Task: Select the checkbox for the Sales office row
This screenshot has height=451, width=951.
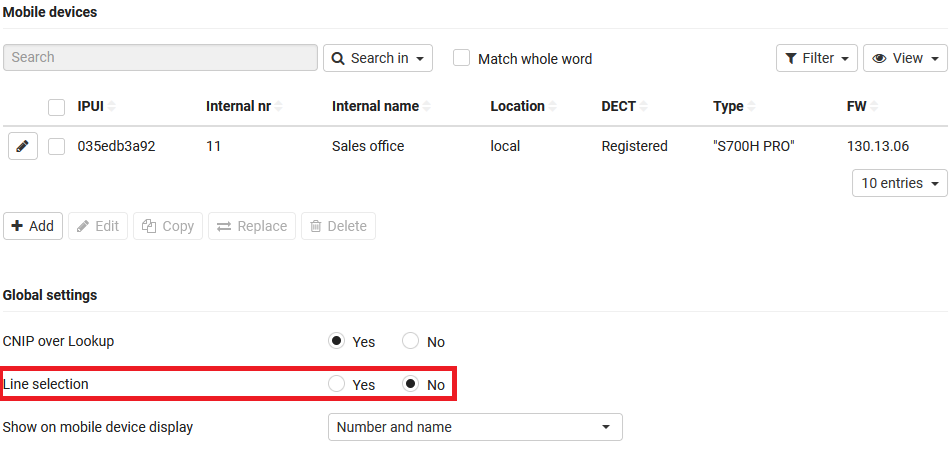Action: 57,146
